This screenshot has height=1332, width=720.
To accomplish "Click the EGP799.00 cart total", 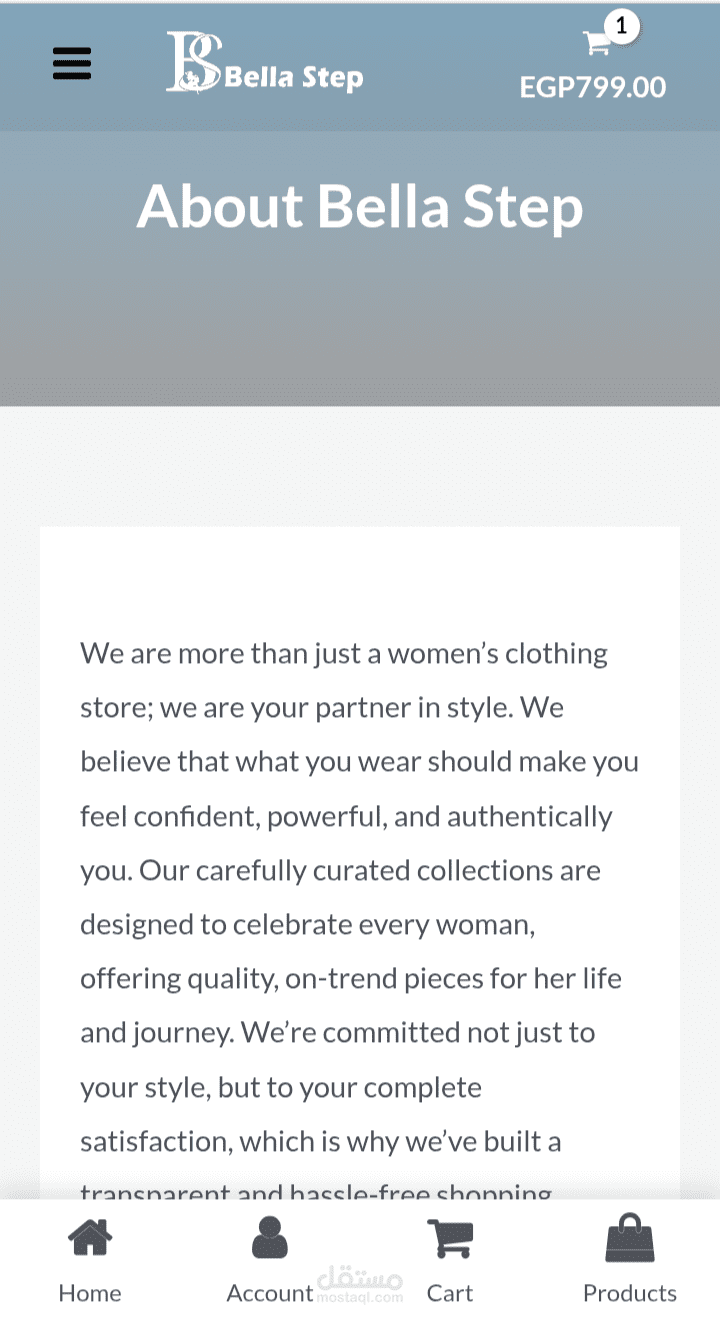I will pyautogui.click(x=592, y=87).
